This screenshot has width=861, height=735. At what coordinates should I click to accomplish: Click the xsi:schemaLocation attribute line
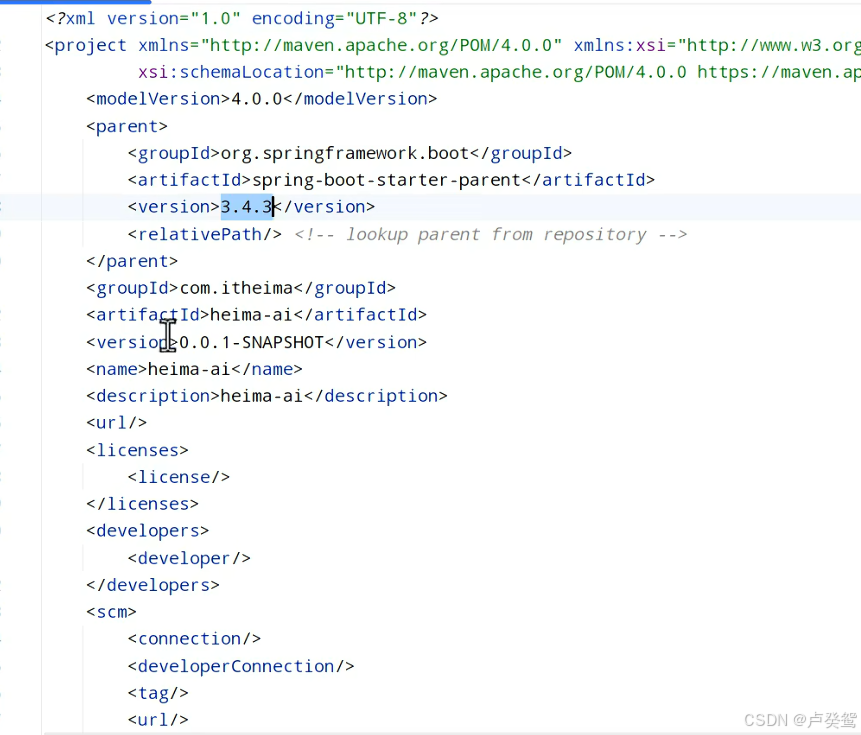point(499,72)
